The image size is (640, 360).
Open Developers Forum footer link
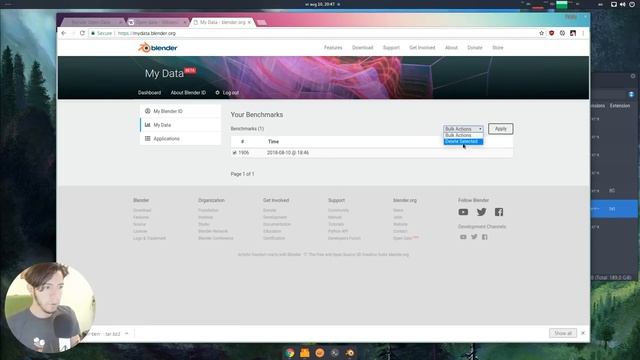[x=344, y=238]
